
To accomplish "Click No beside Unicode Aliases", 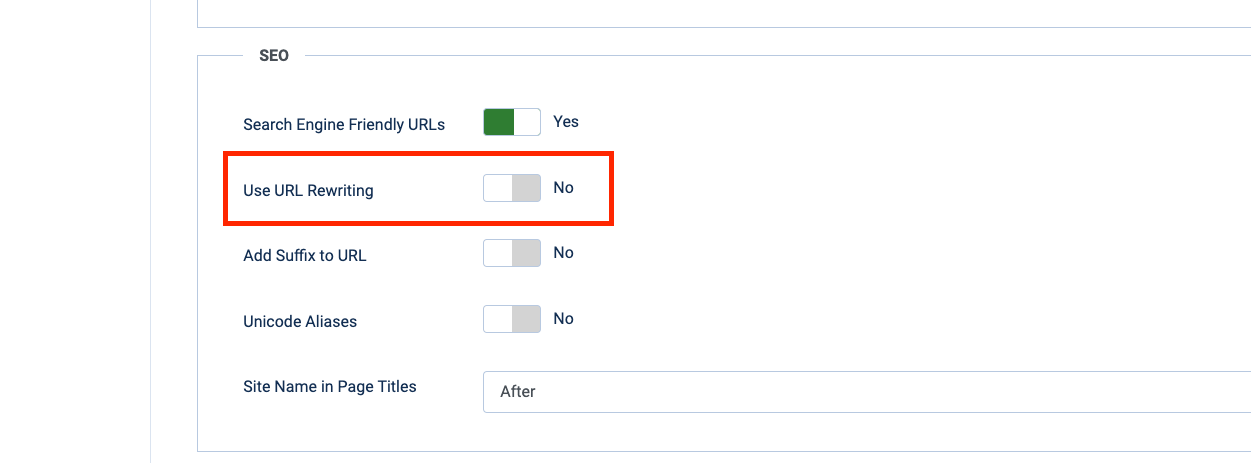I will [564, 319].
